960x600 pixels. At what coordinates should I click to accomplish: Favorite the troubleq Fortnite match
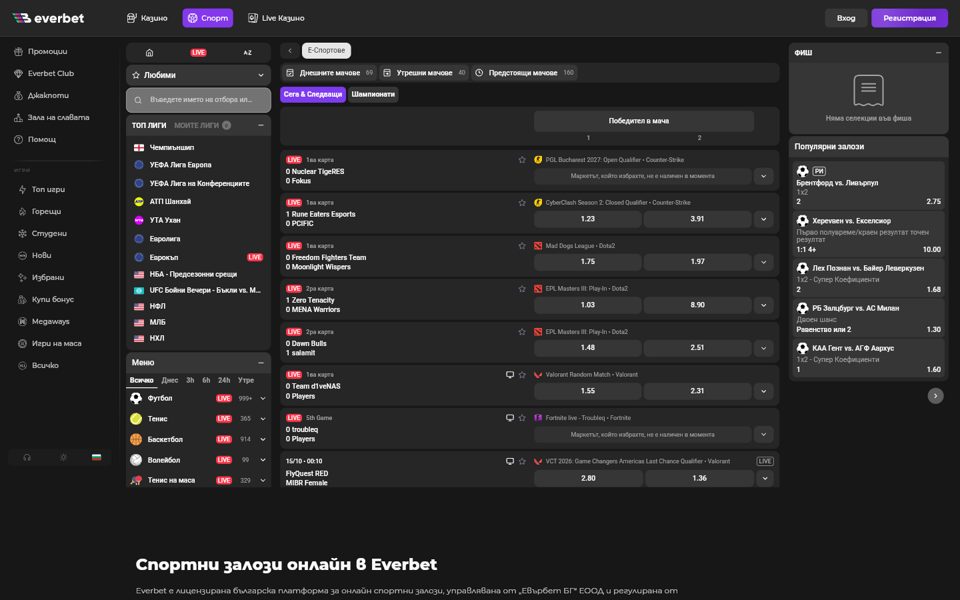click(x=522, y=418)
